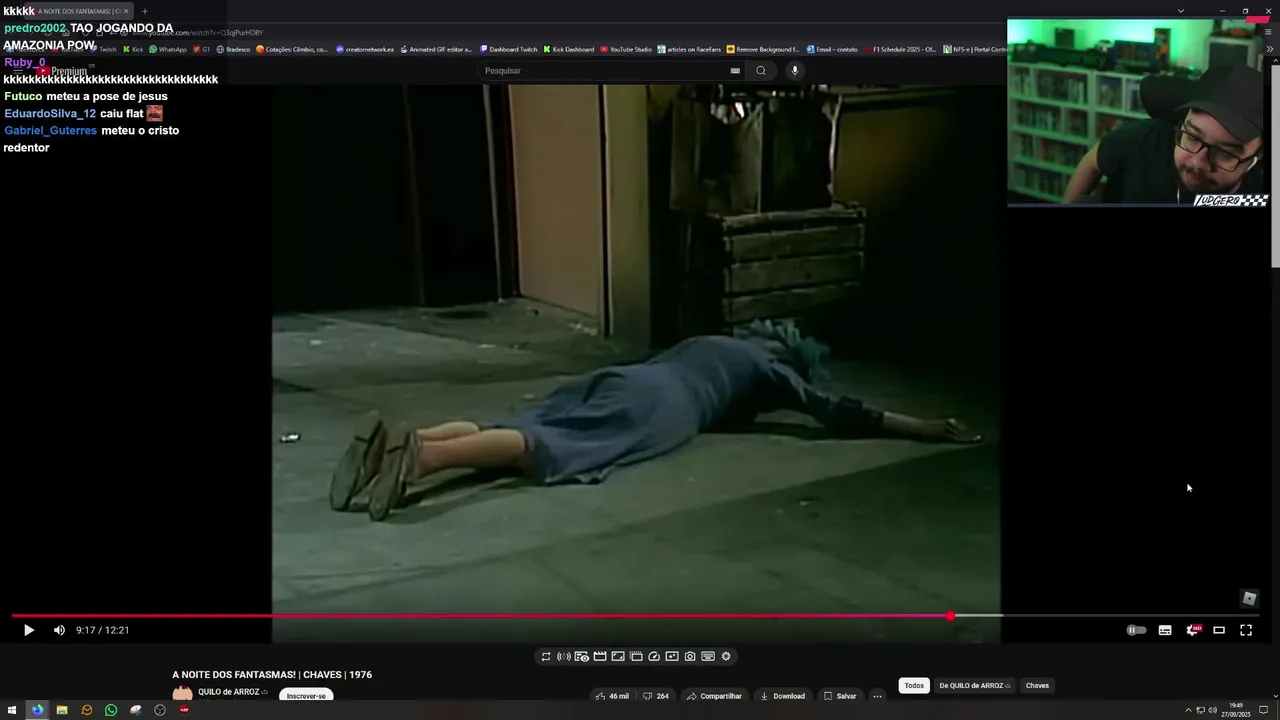Click the mini-player icon in enhancer toolbar

[636, 657]
